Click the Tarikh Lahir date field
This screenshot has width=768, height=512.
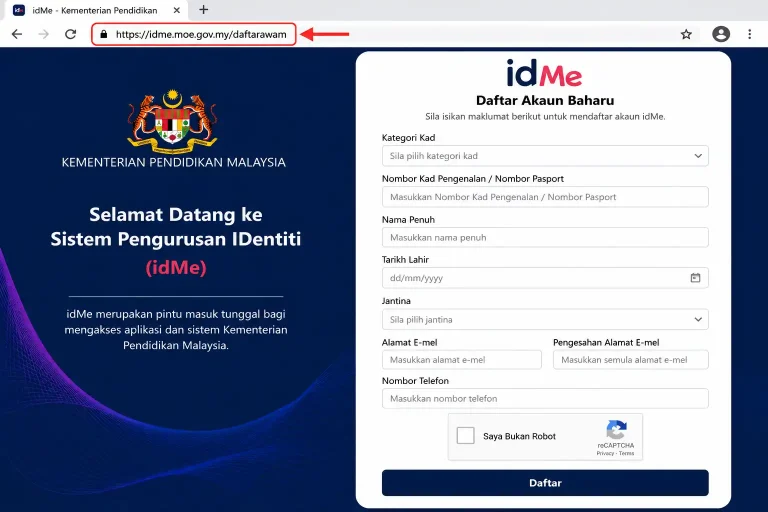[545, 278]
